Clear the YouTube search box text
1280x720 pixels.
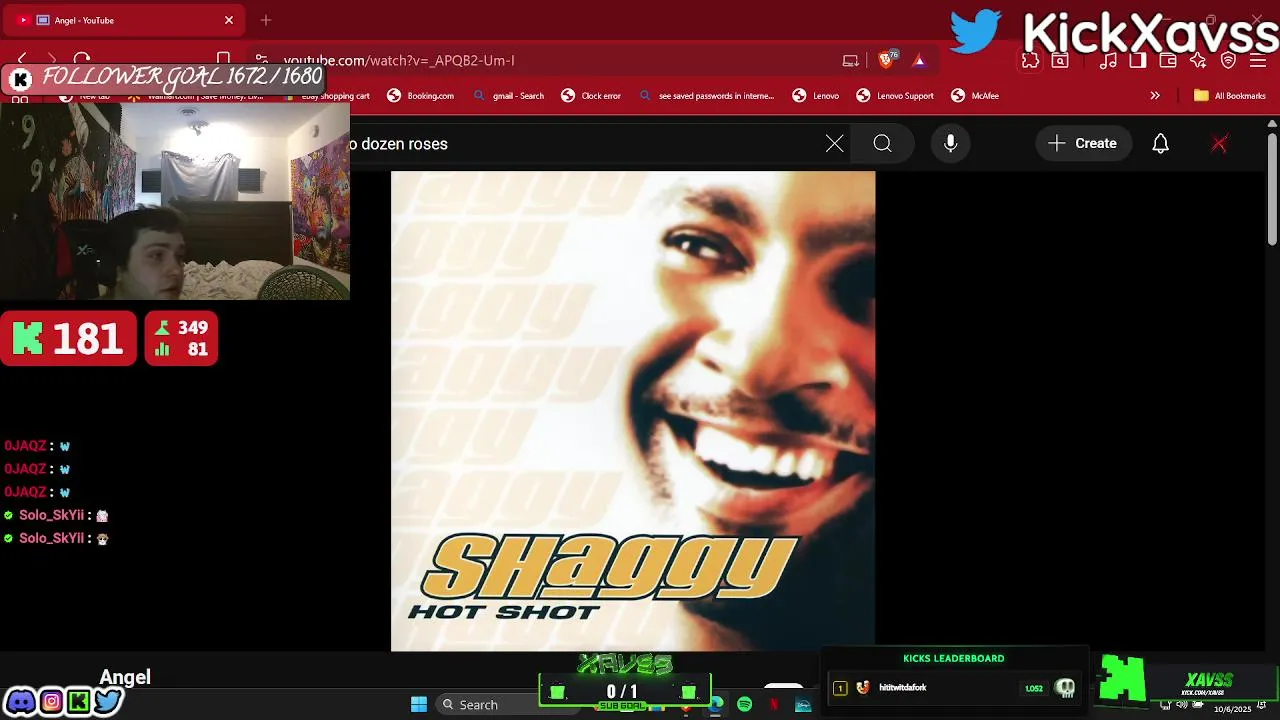pyautogui.click(x=835, y=144)
